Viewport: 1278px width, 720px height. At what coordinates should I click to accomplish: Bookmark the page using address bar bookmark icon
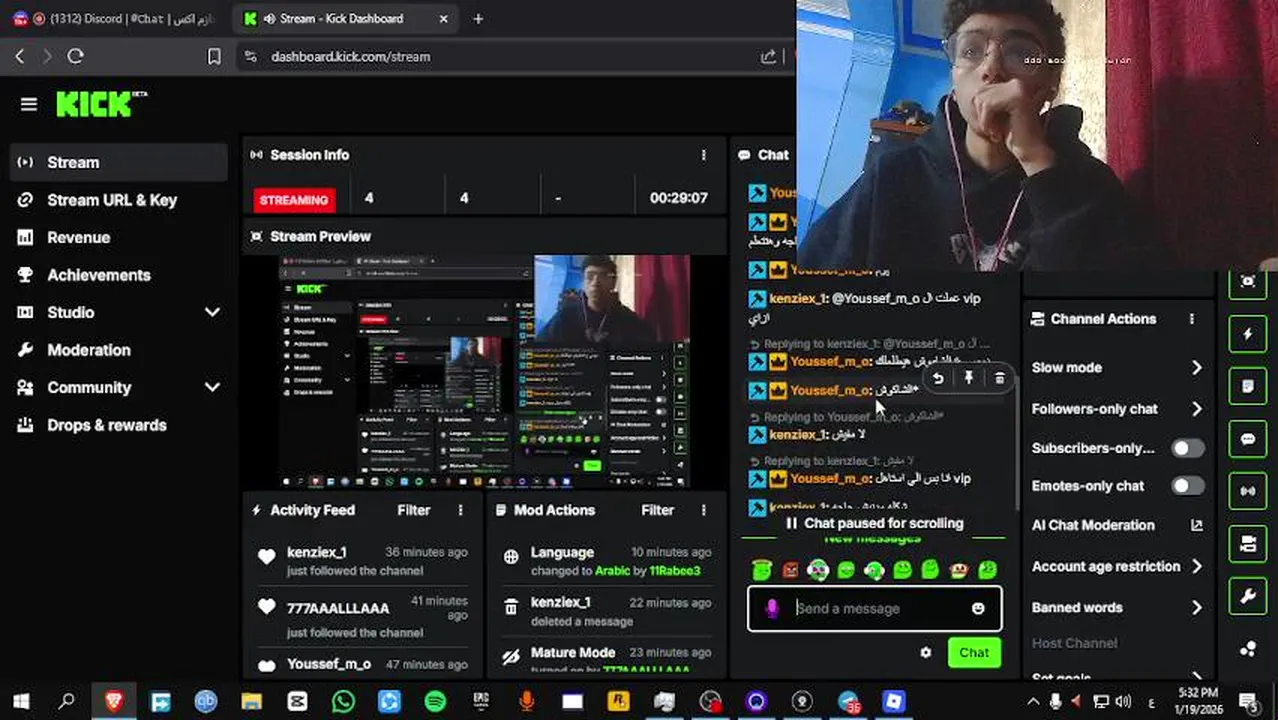coord(214,57)
